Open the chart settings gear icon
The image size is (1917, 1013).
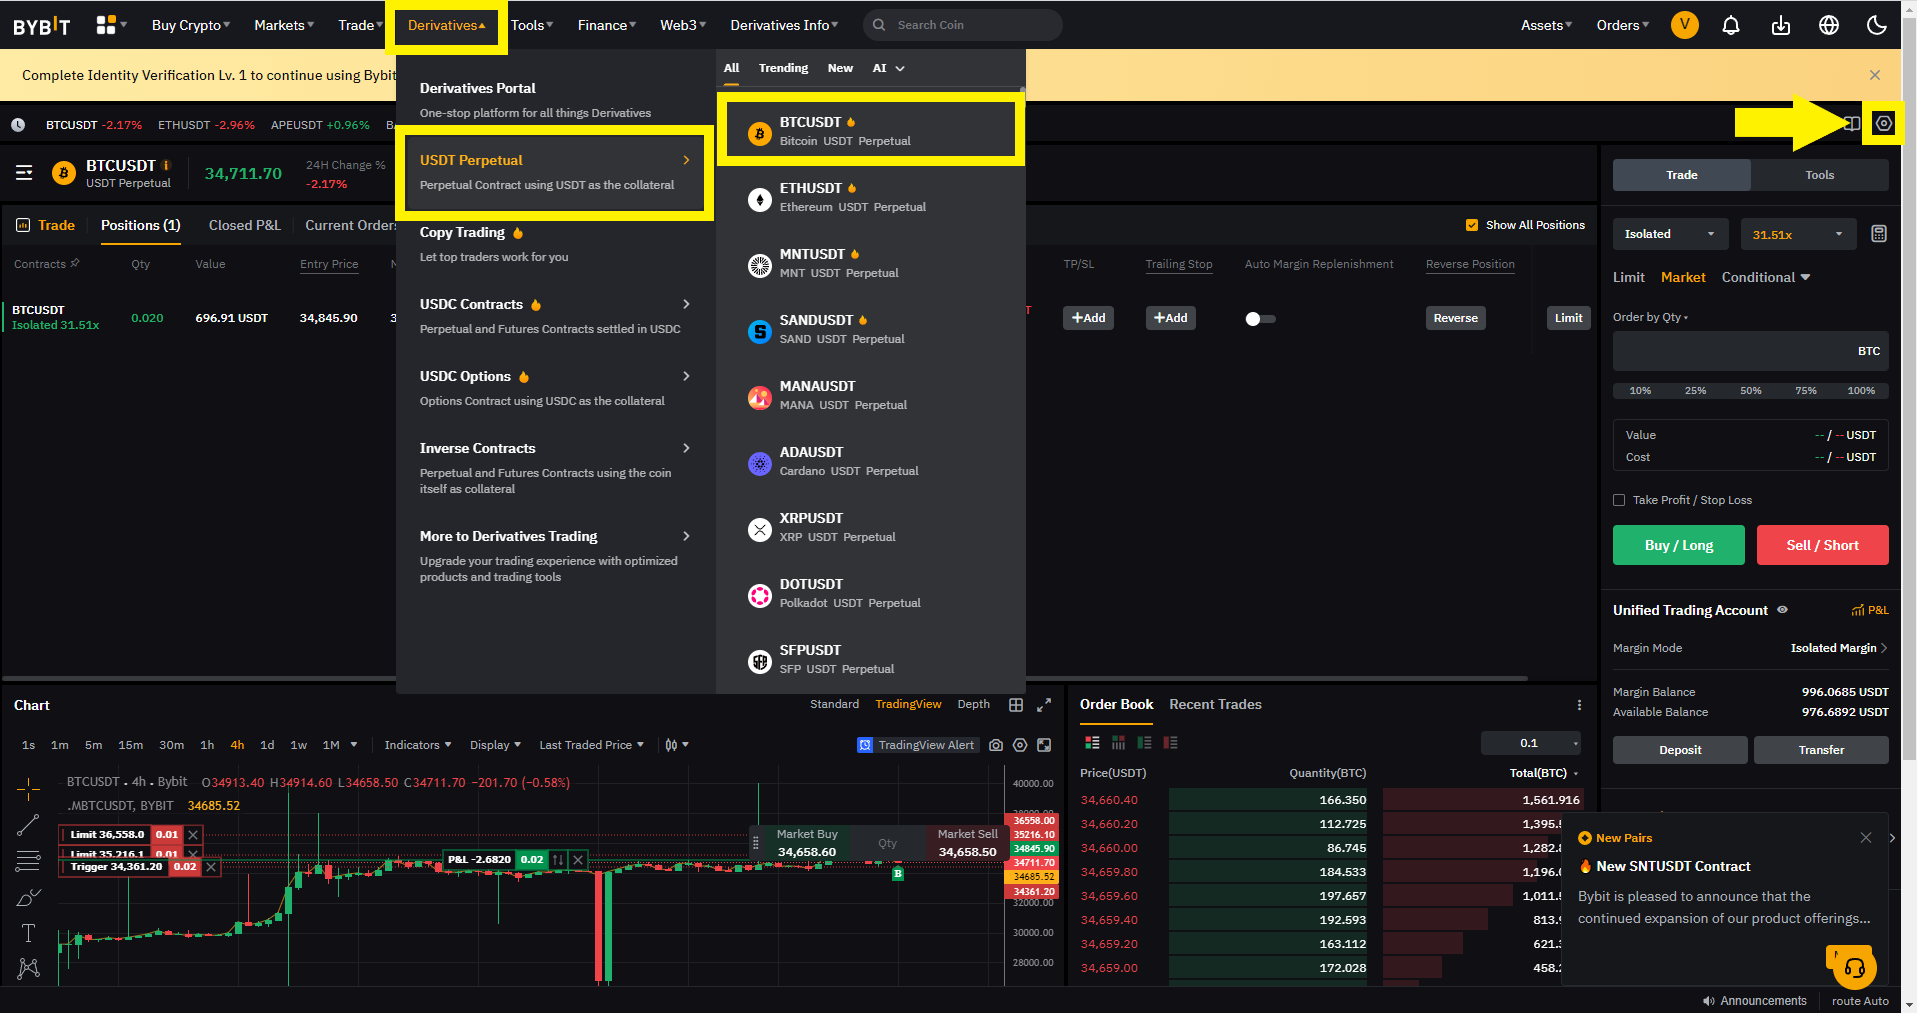(x=1020, y=745)
